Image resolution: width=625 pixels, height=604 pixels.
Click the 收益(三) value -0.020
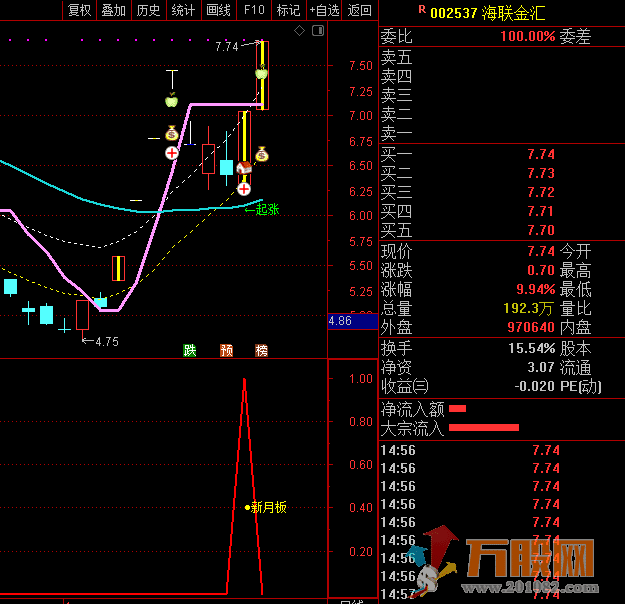click(535, 386)
